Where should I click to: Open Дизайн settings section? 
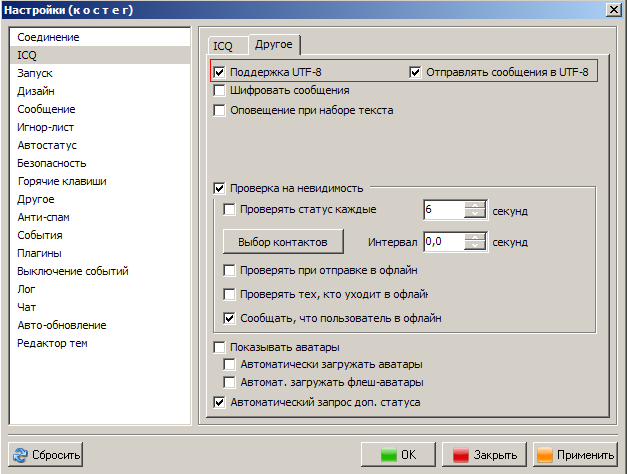[100, 91]
